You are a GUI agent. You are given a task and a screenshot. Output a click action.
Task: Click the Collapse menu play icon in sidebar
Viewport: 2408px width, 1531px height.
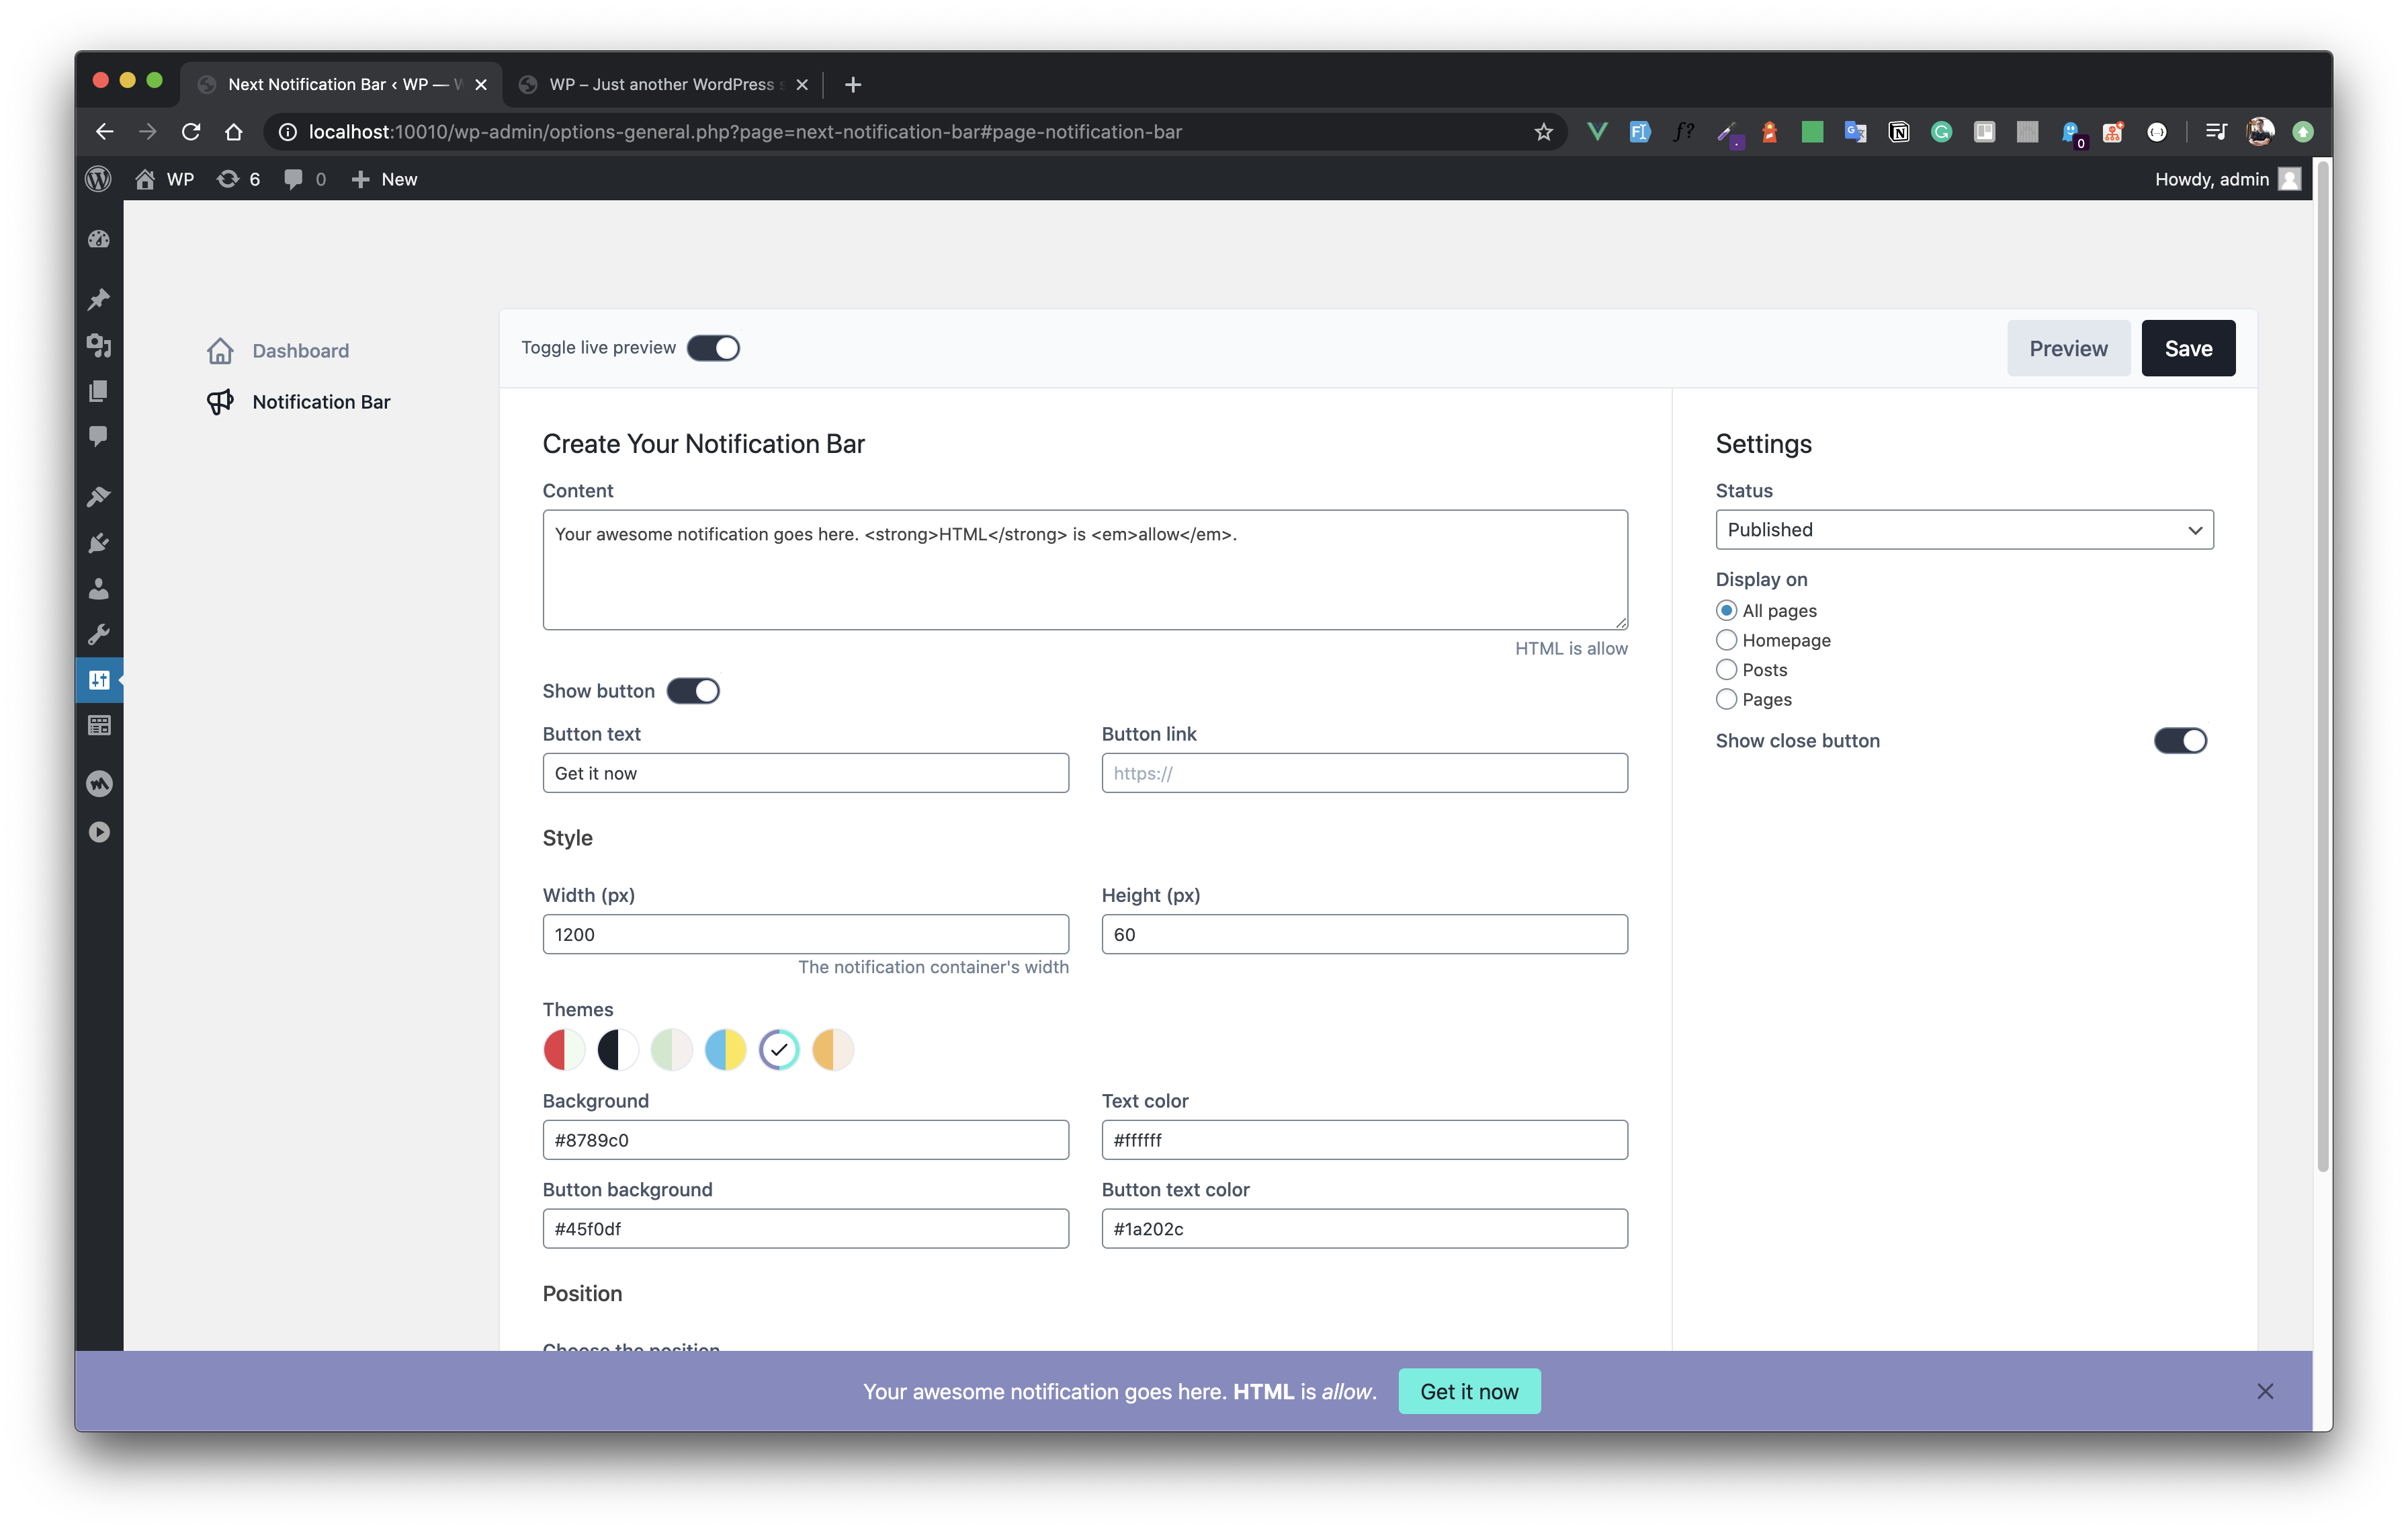pos(98,832)
